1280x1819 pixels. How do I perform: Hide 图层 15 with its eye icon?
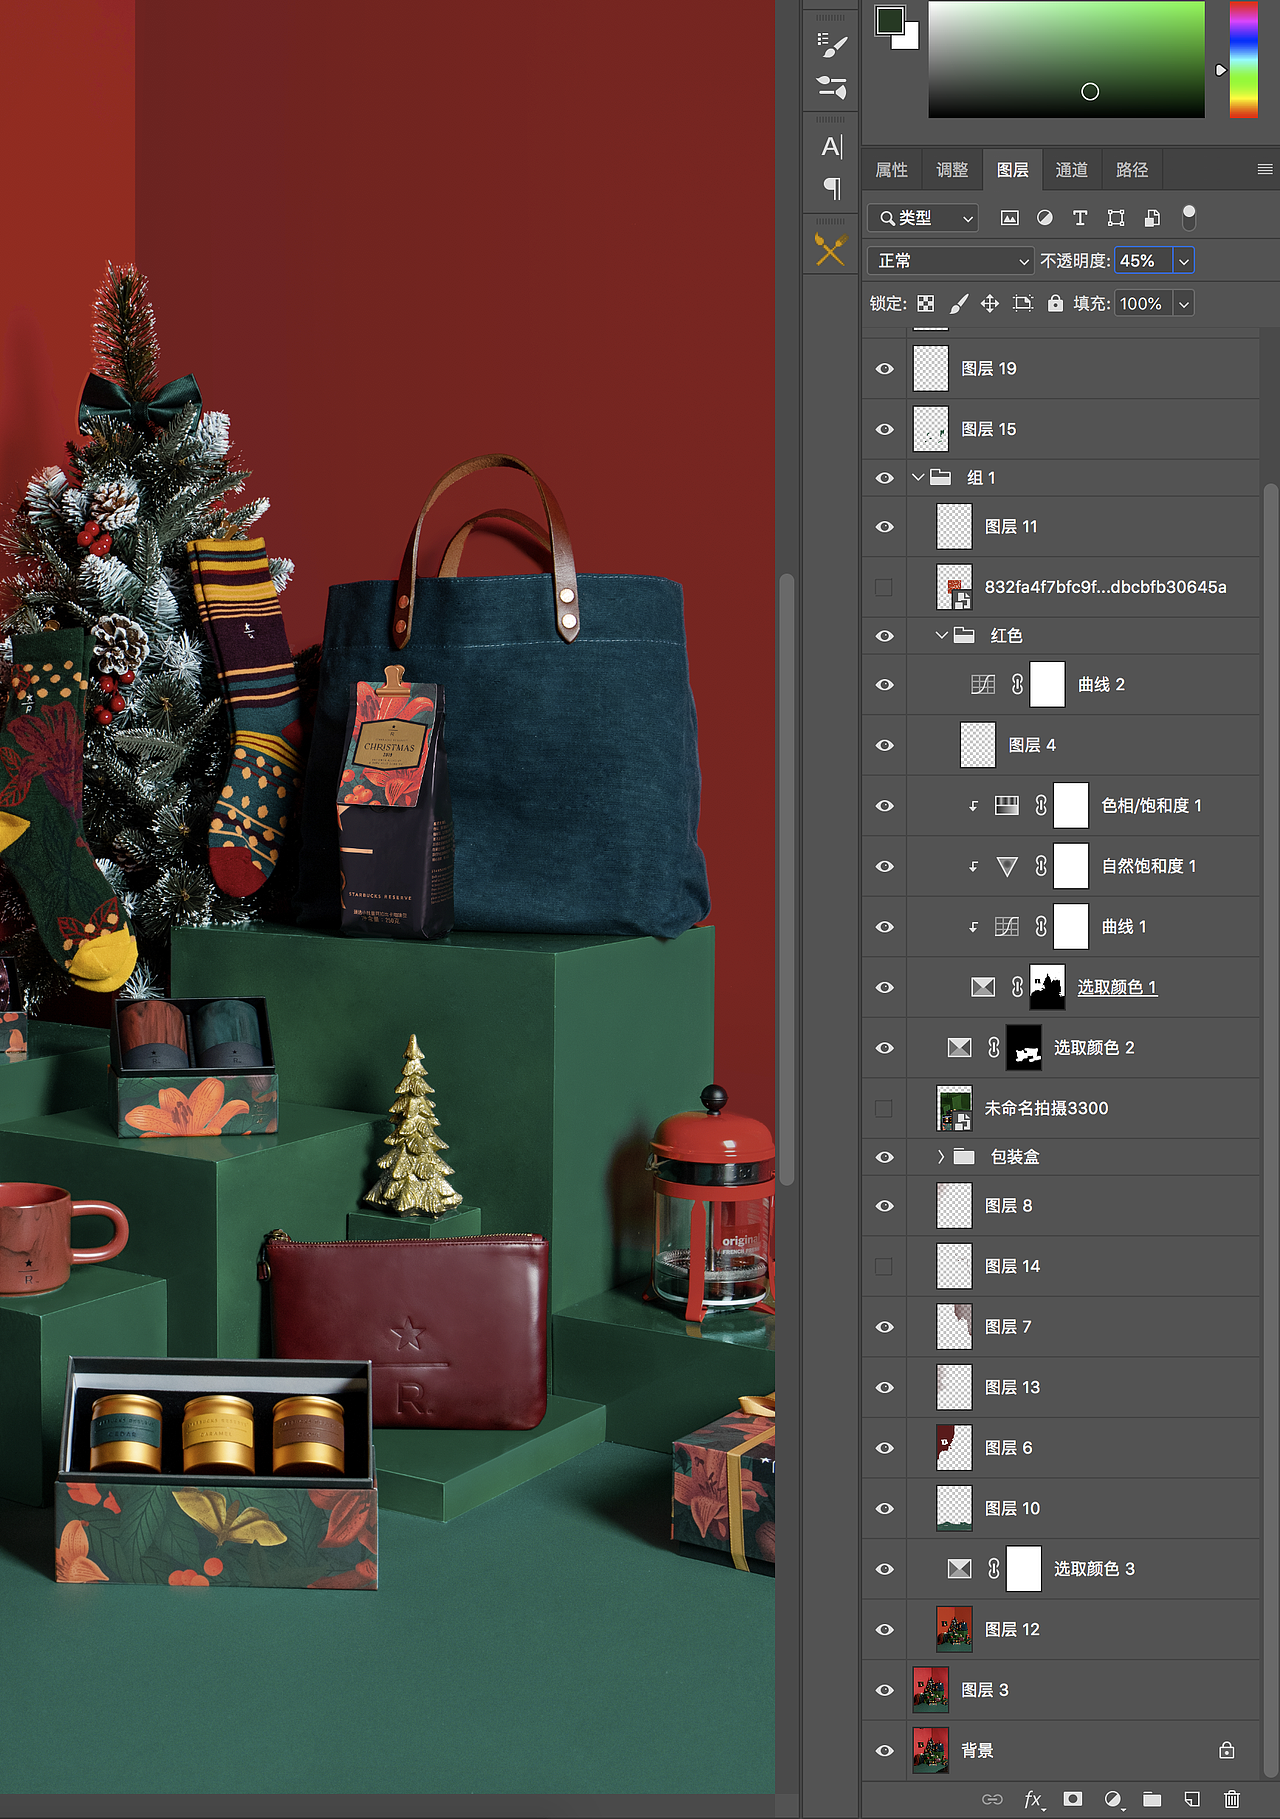pyautogui.click(x=885, y=429)
